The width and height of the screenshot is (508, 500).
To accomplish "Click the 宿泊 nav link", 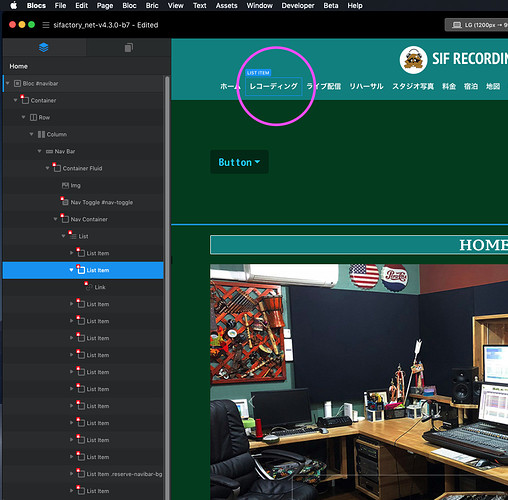I will pos(471,86).
